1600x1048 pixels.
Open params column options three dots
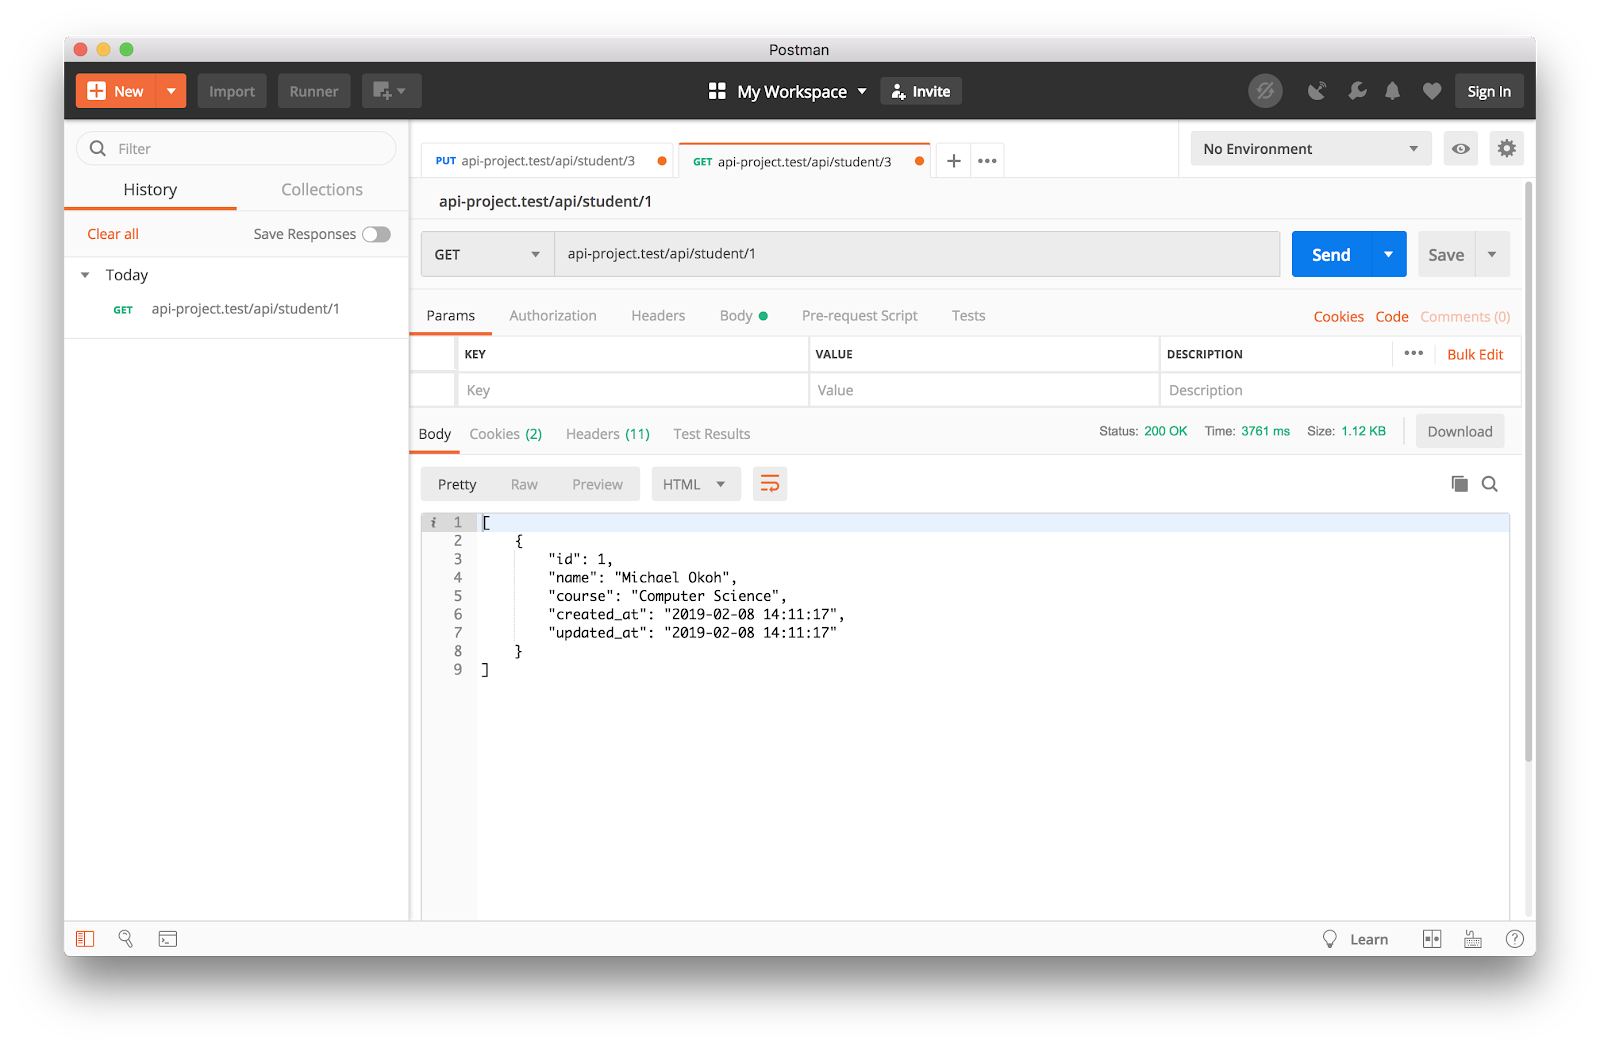pos(1414,353)
